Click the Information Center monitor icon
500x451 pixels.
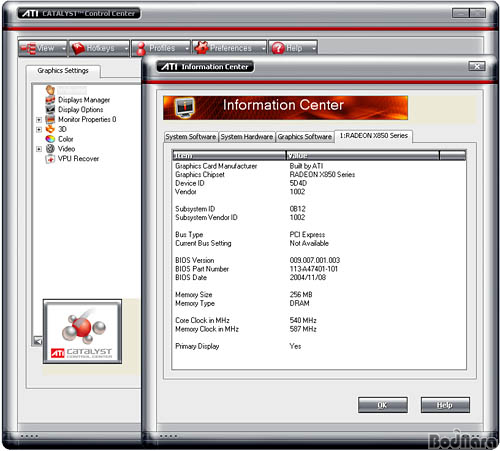tap(184, 107)
